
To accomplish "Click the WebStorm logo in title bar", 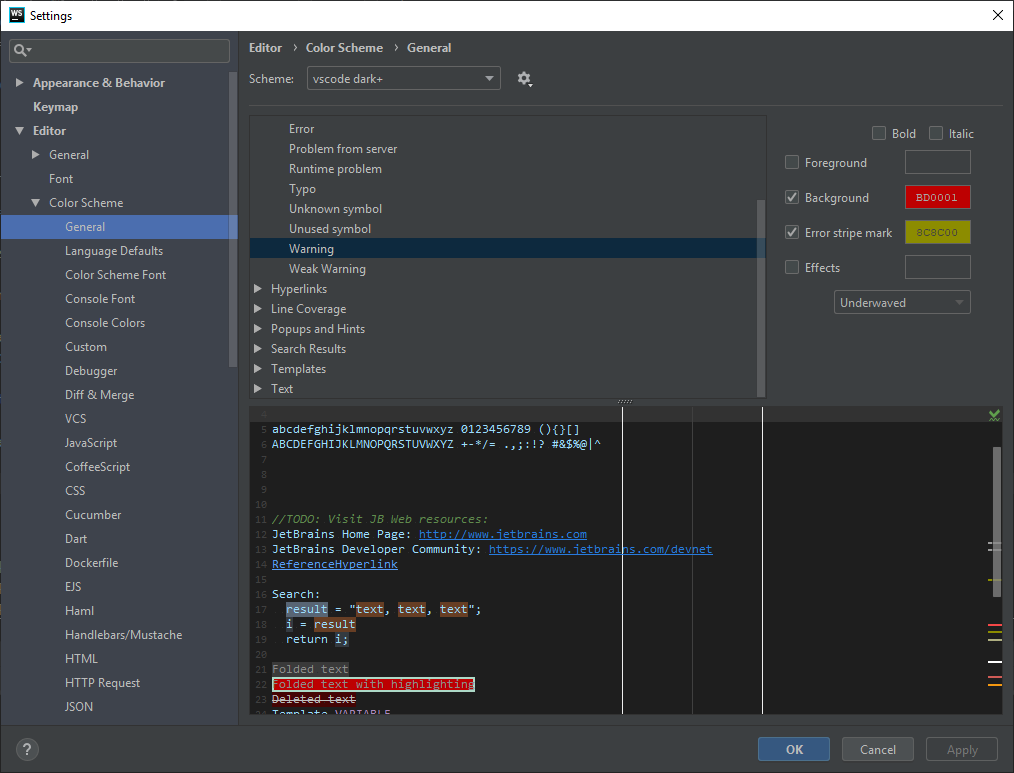I will (16, 15).
